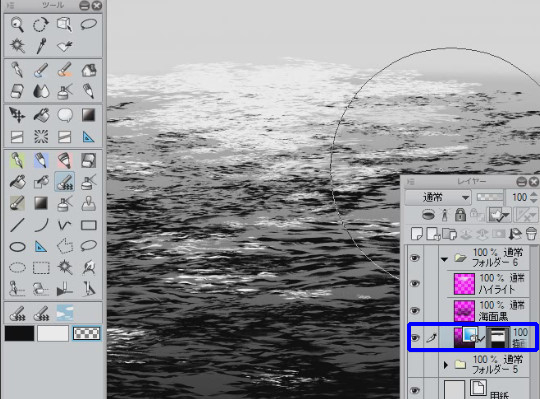The height and width of the screenshot is (399, 540).
Task: Collapse the フォルダー 6 folder
Action: pos(444,259)
